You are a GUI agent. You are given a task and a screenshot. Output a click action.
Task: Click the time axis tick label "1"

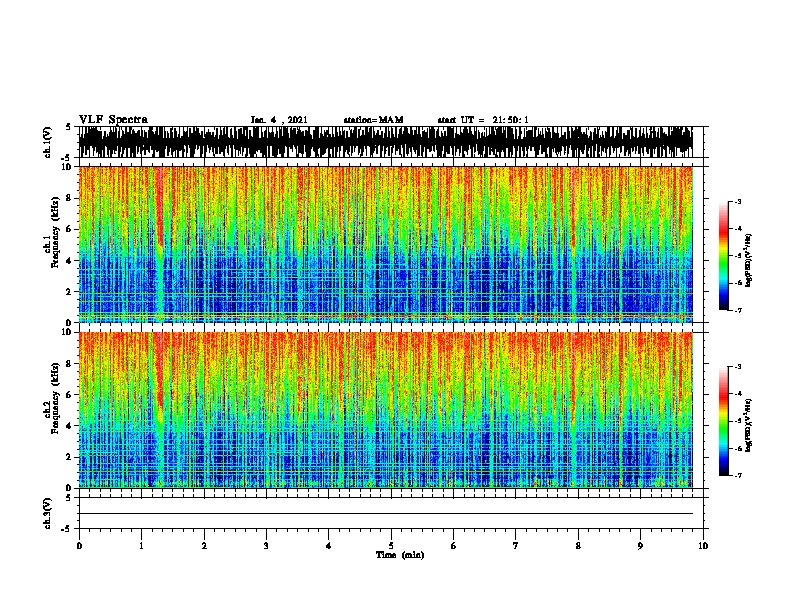[141, 546]
